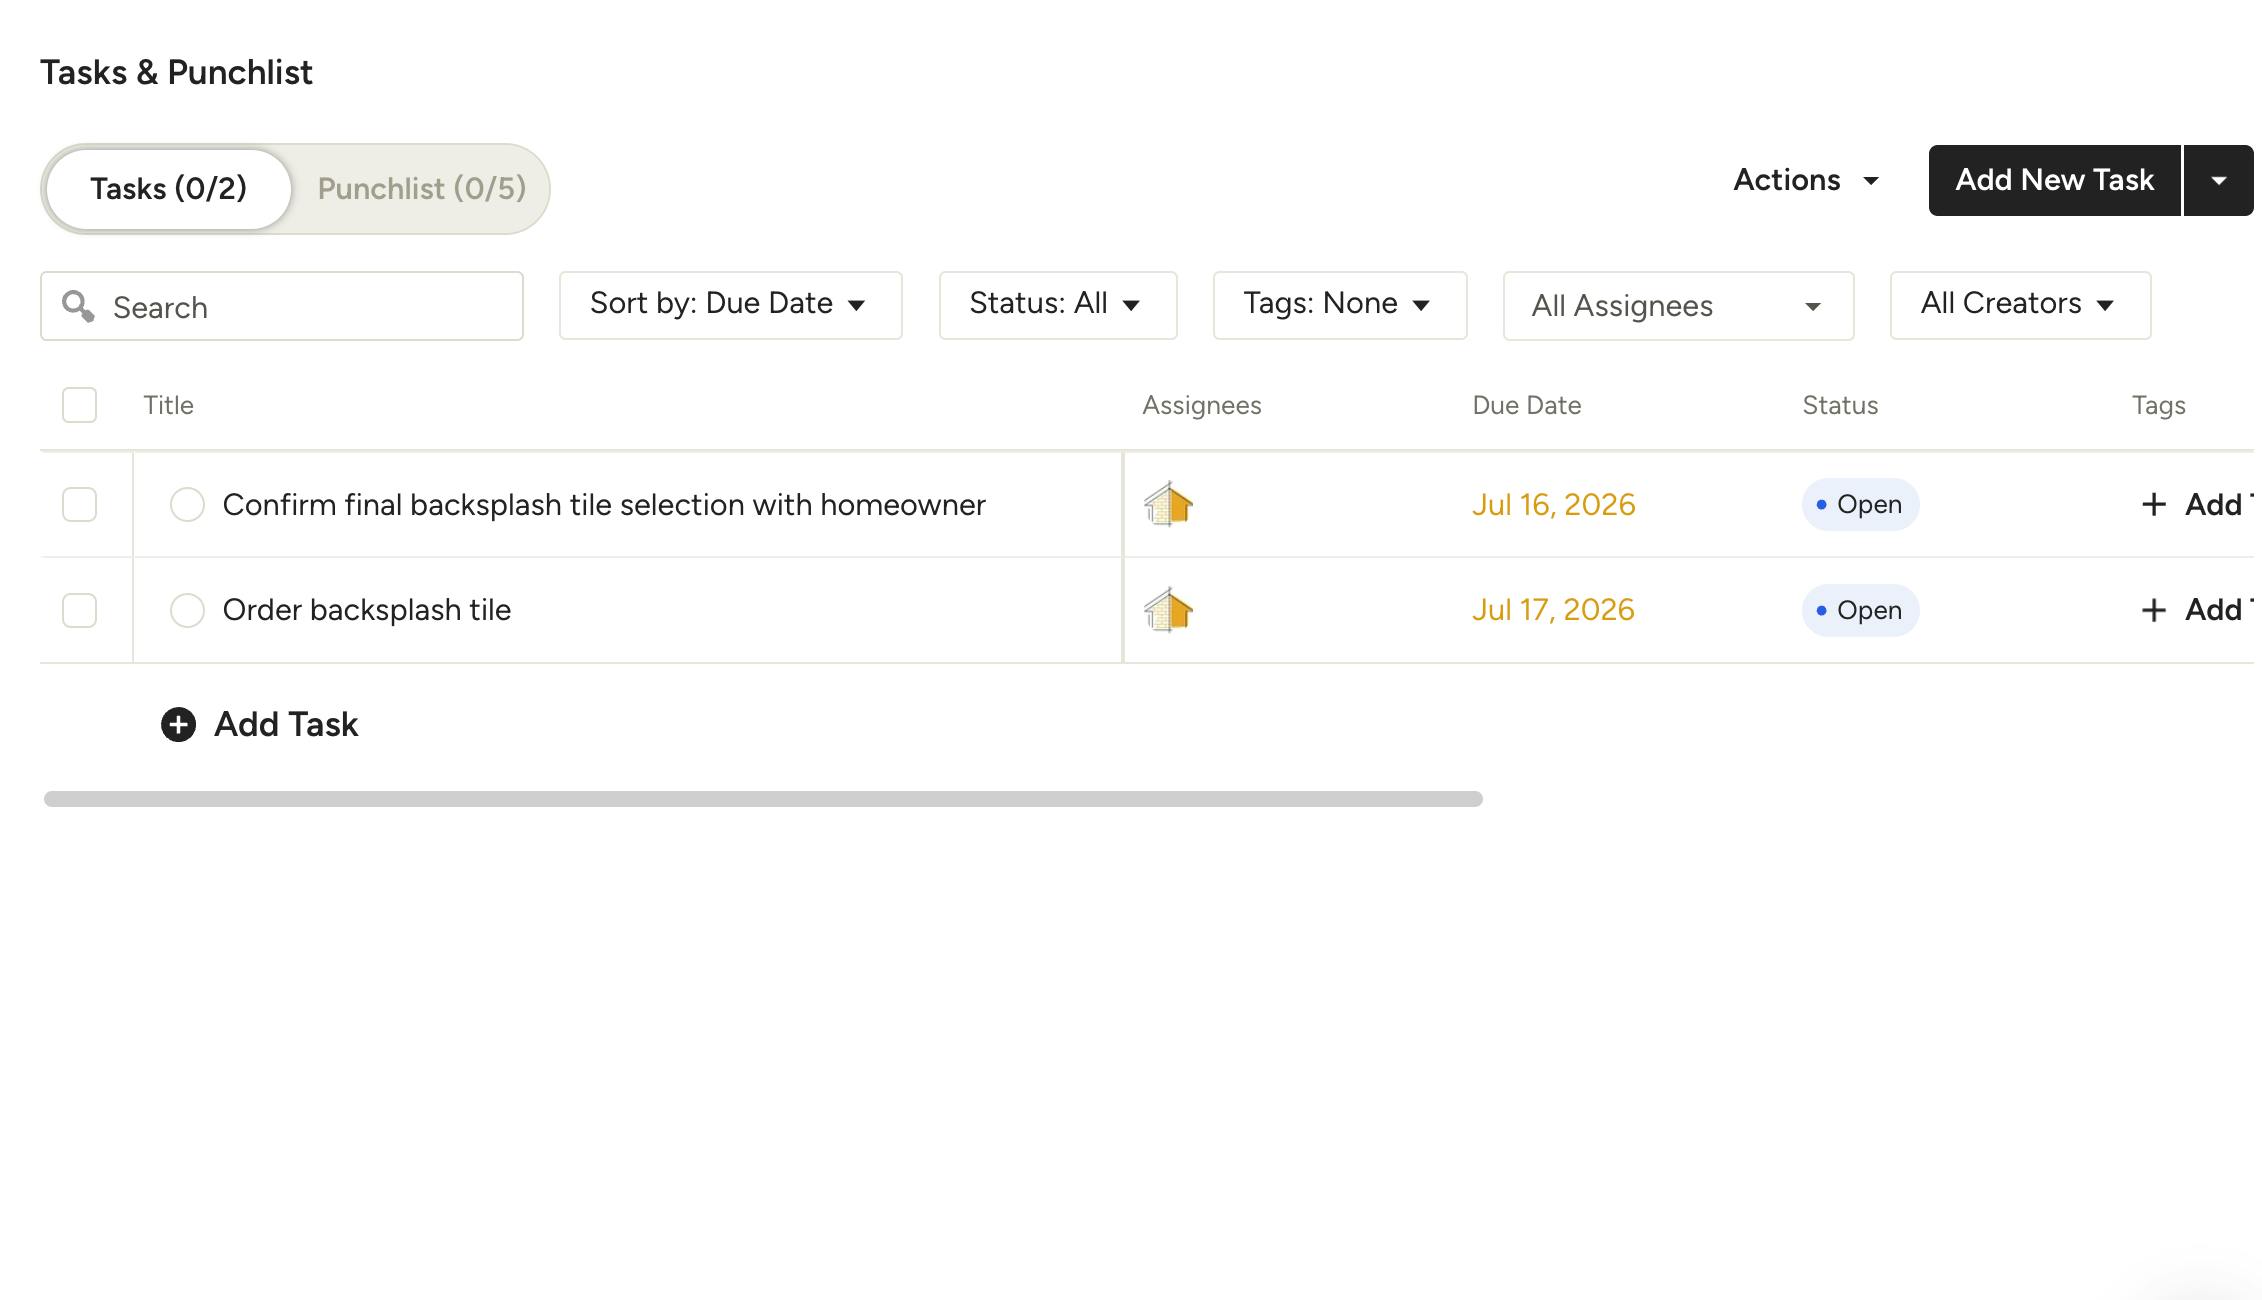Click the Tasks & Punchlist heading
The height and width of the screenshot is (1300, 2262).
[176, 72]
